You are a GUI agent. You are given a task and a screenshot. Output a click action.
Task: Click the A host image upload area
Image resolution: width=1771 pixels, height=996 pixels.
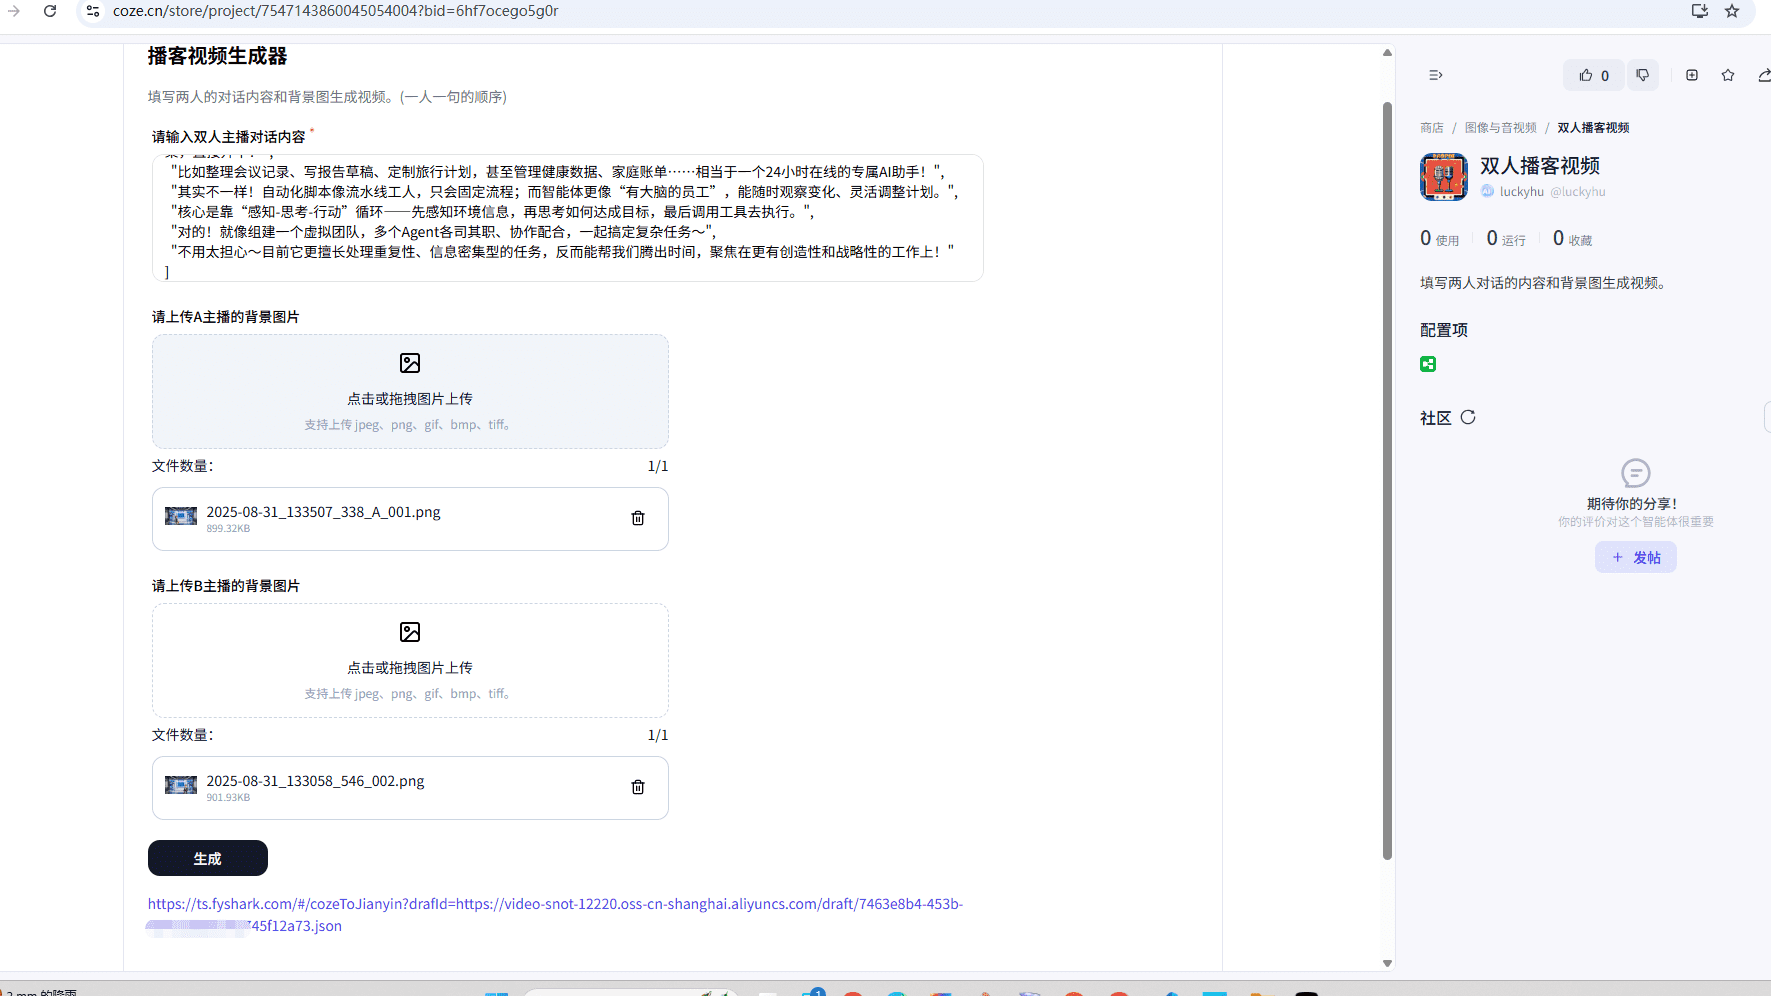[x=410, y=391]
